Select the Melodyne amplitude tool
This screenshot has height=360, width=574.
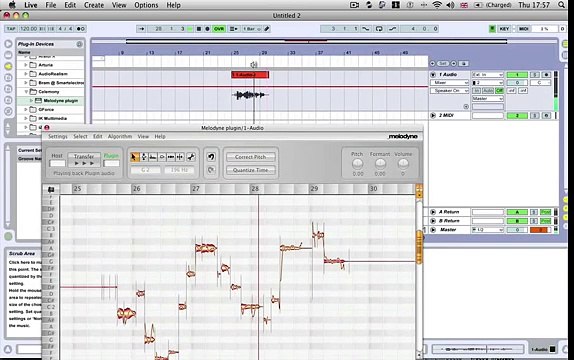(x=162, y=157)
